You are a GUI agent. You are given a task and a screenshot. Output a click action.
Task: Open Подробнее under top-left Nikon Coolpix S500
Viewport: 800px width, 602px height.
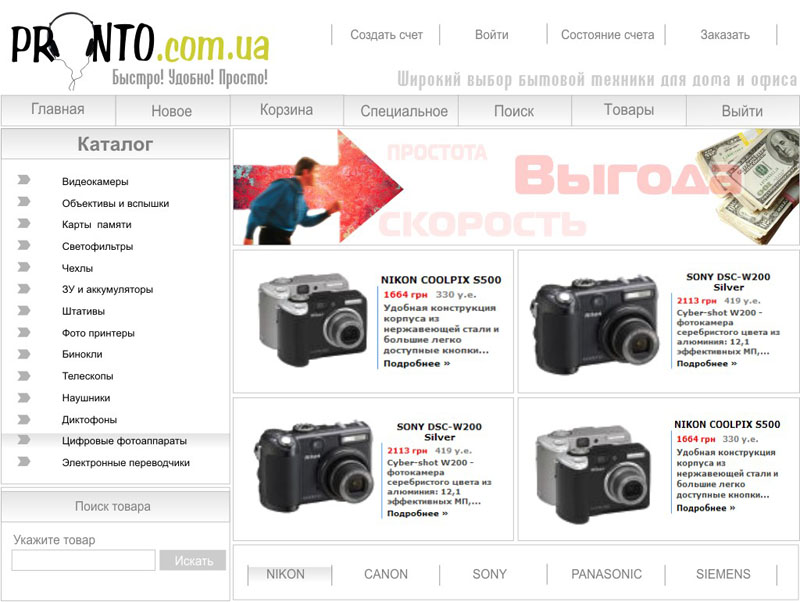pyautogui.click(x=417, y=364)
